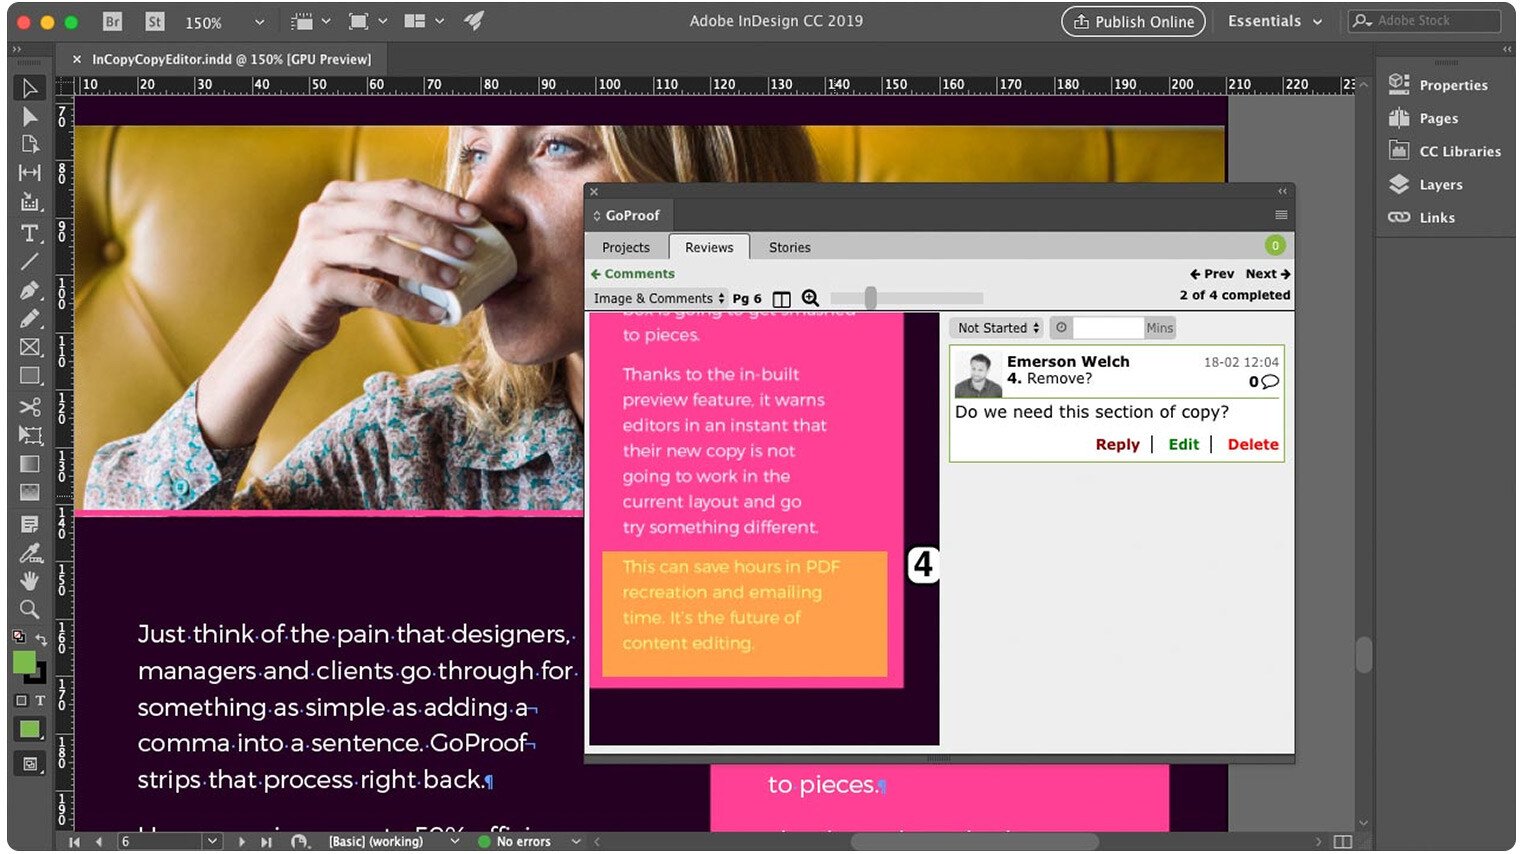Click the Adobe Stock search field
This screenshot has width=1521, height=854.
(1424, 20)
